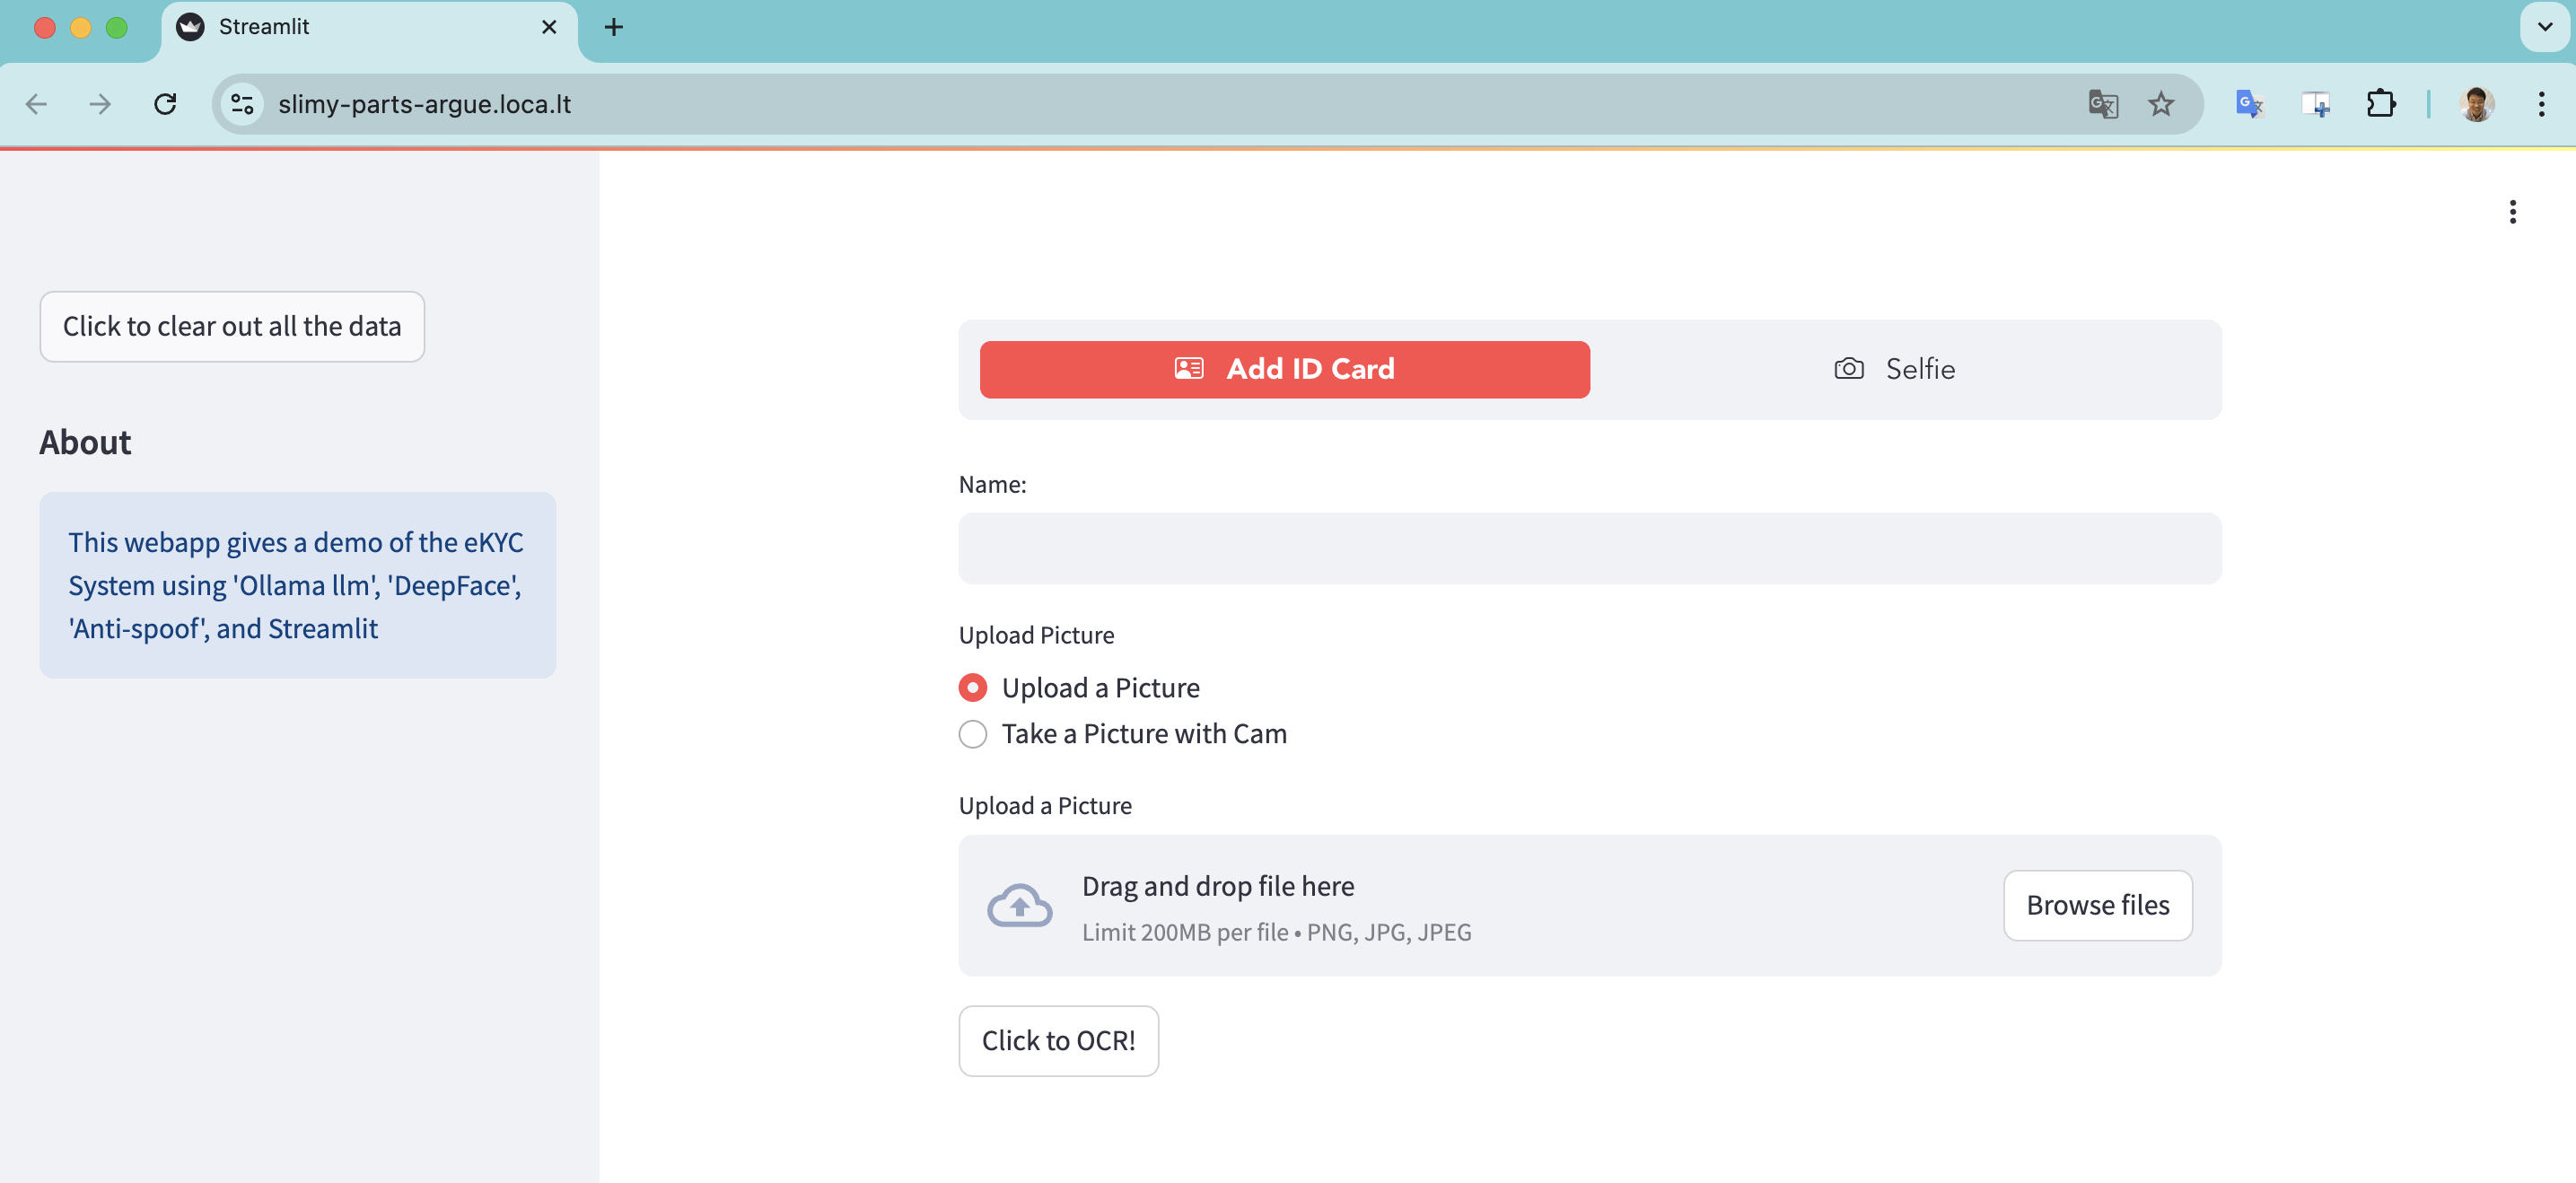Select the Add ID Card tab
2576x1183 pixels.
(1284, 369)
